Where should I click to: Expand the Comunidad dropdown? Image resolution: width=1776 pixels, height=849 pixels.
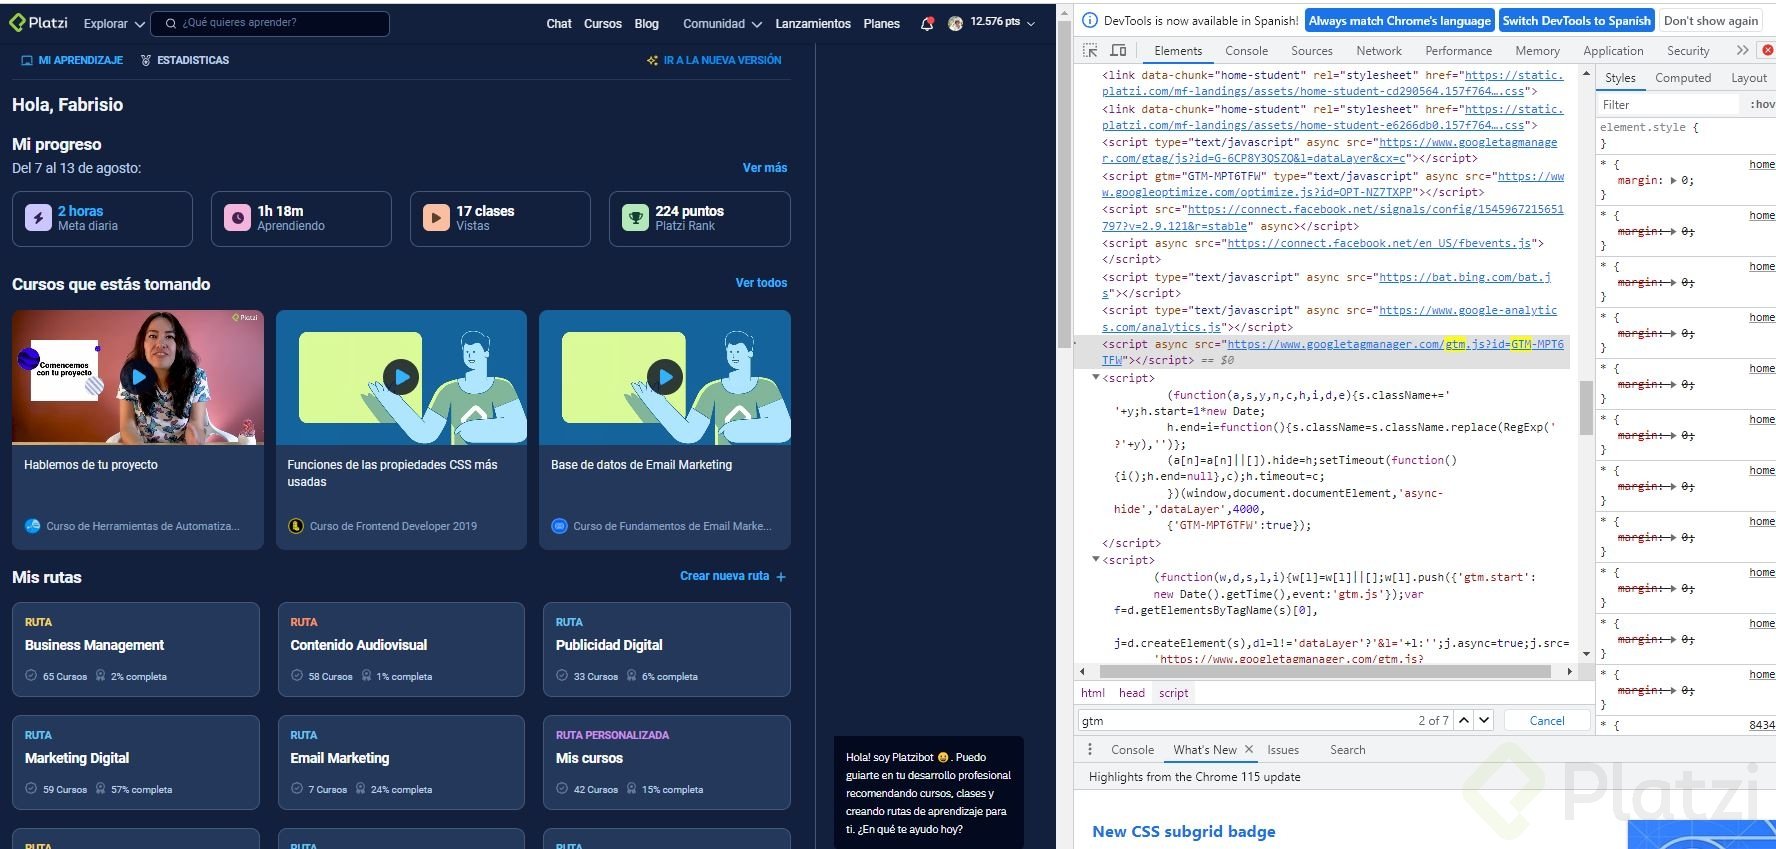[722, 23]
